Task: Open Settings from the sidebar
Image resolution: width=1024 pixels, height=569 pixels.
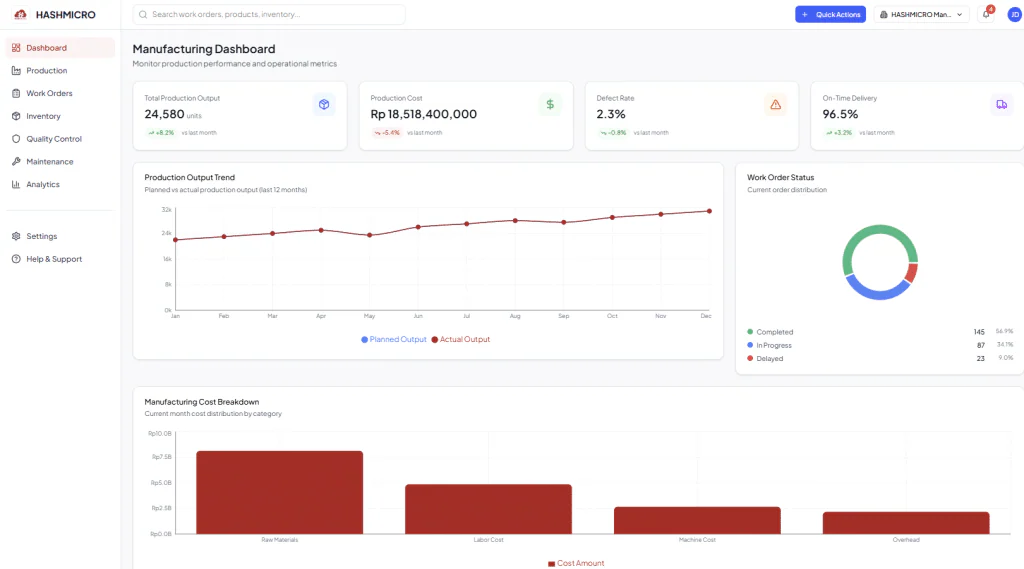Action: (60, 236)
